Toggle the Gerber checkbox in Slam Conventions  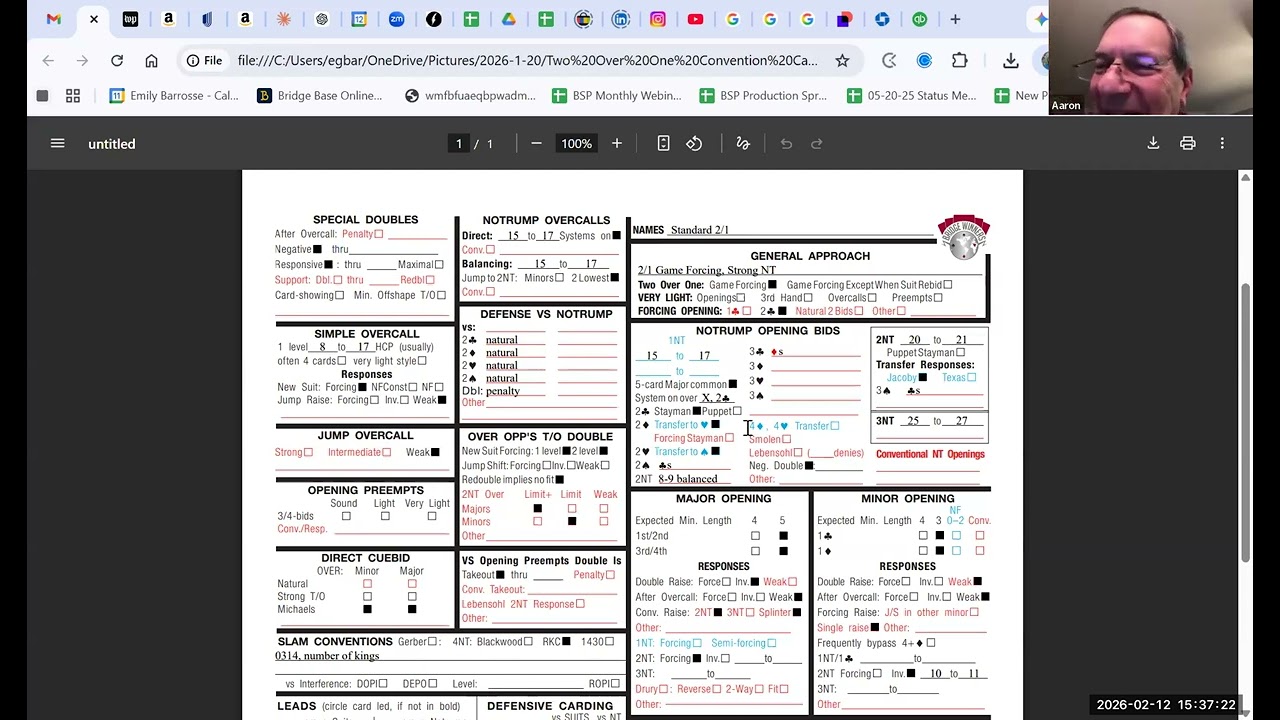tap(433, 642)
